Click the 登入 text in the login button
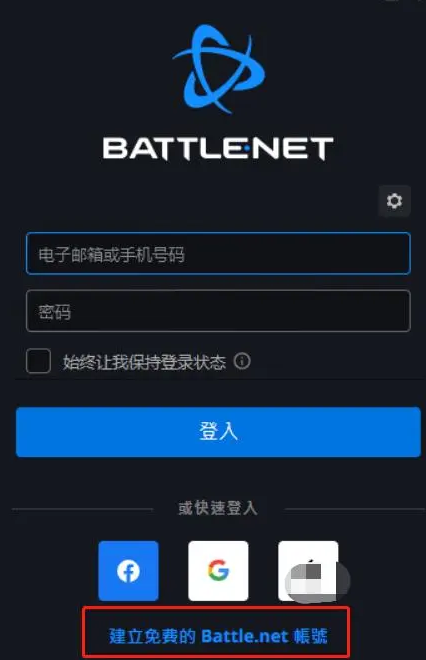426x660 pixels. [x=218, y=431]
